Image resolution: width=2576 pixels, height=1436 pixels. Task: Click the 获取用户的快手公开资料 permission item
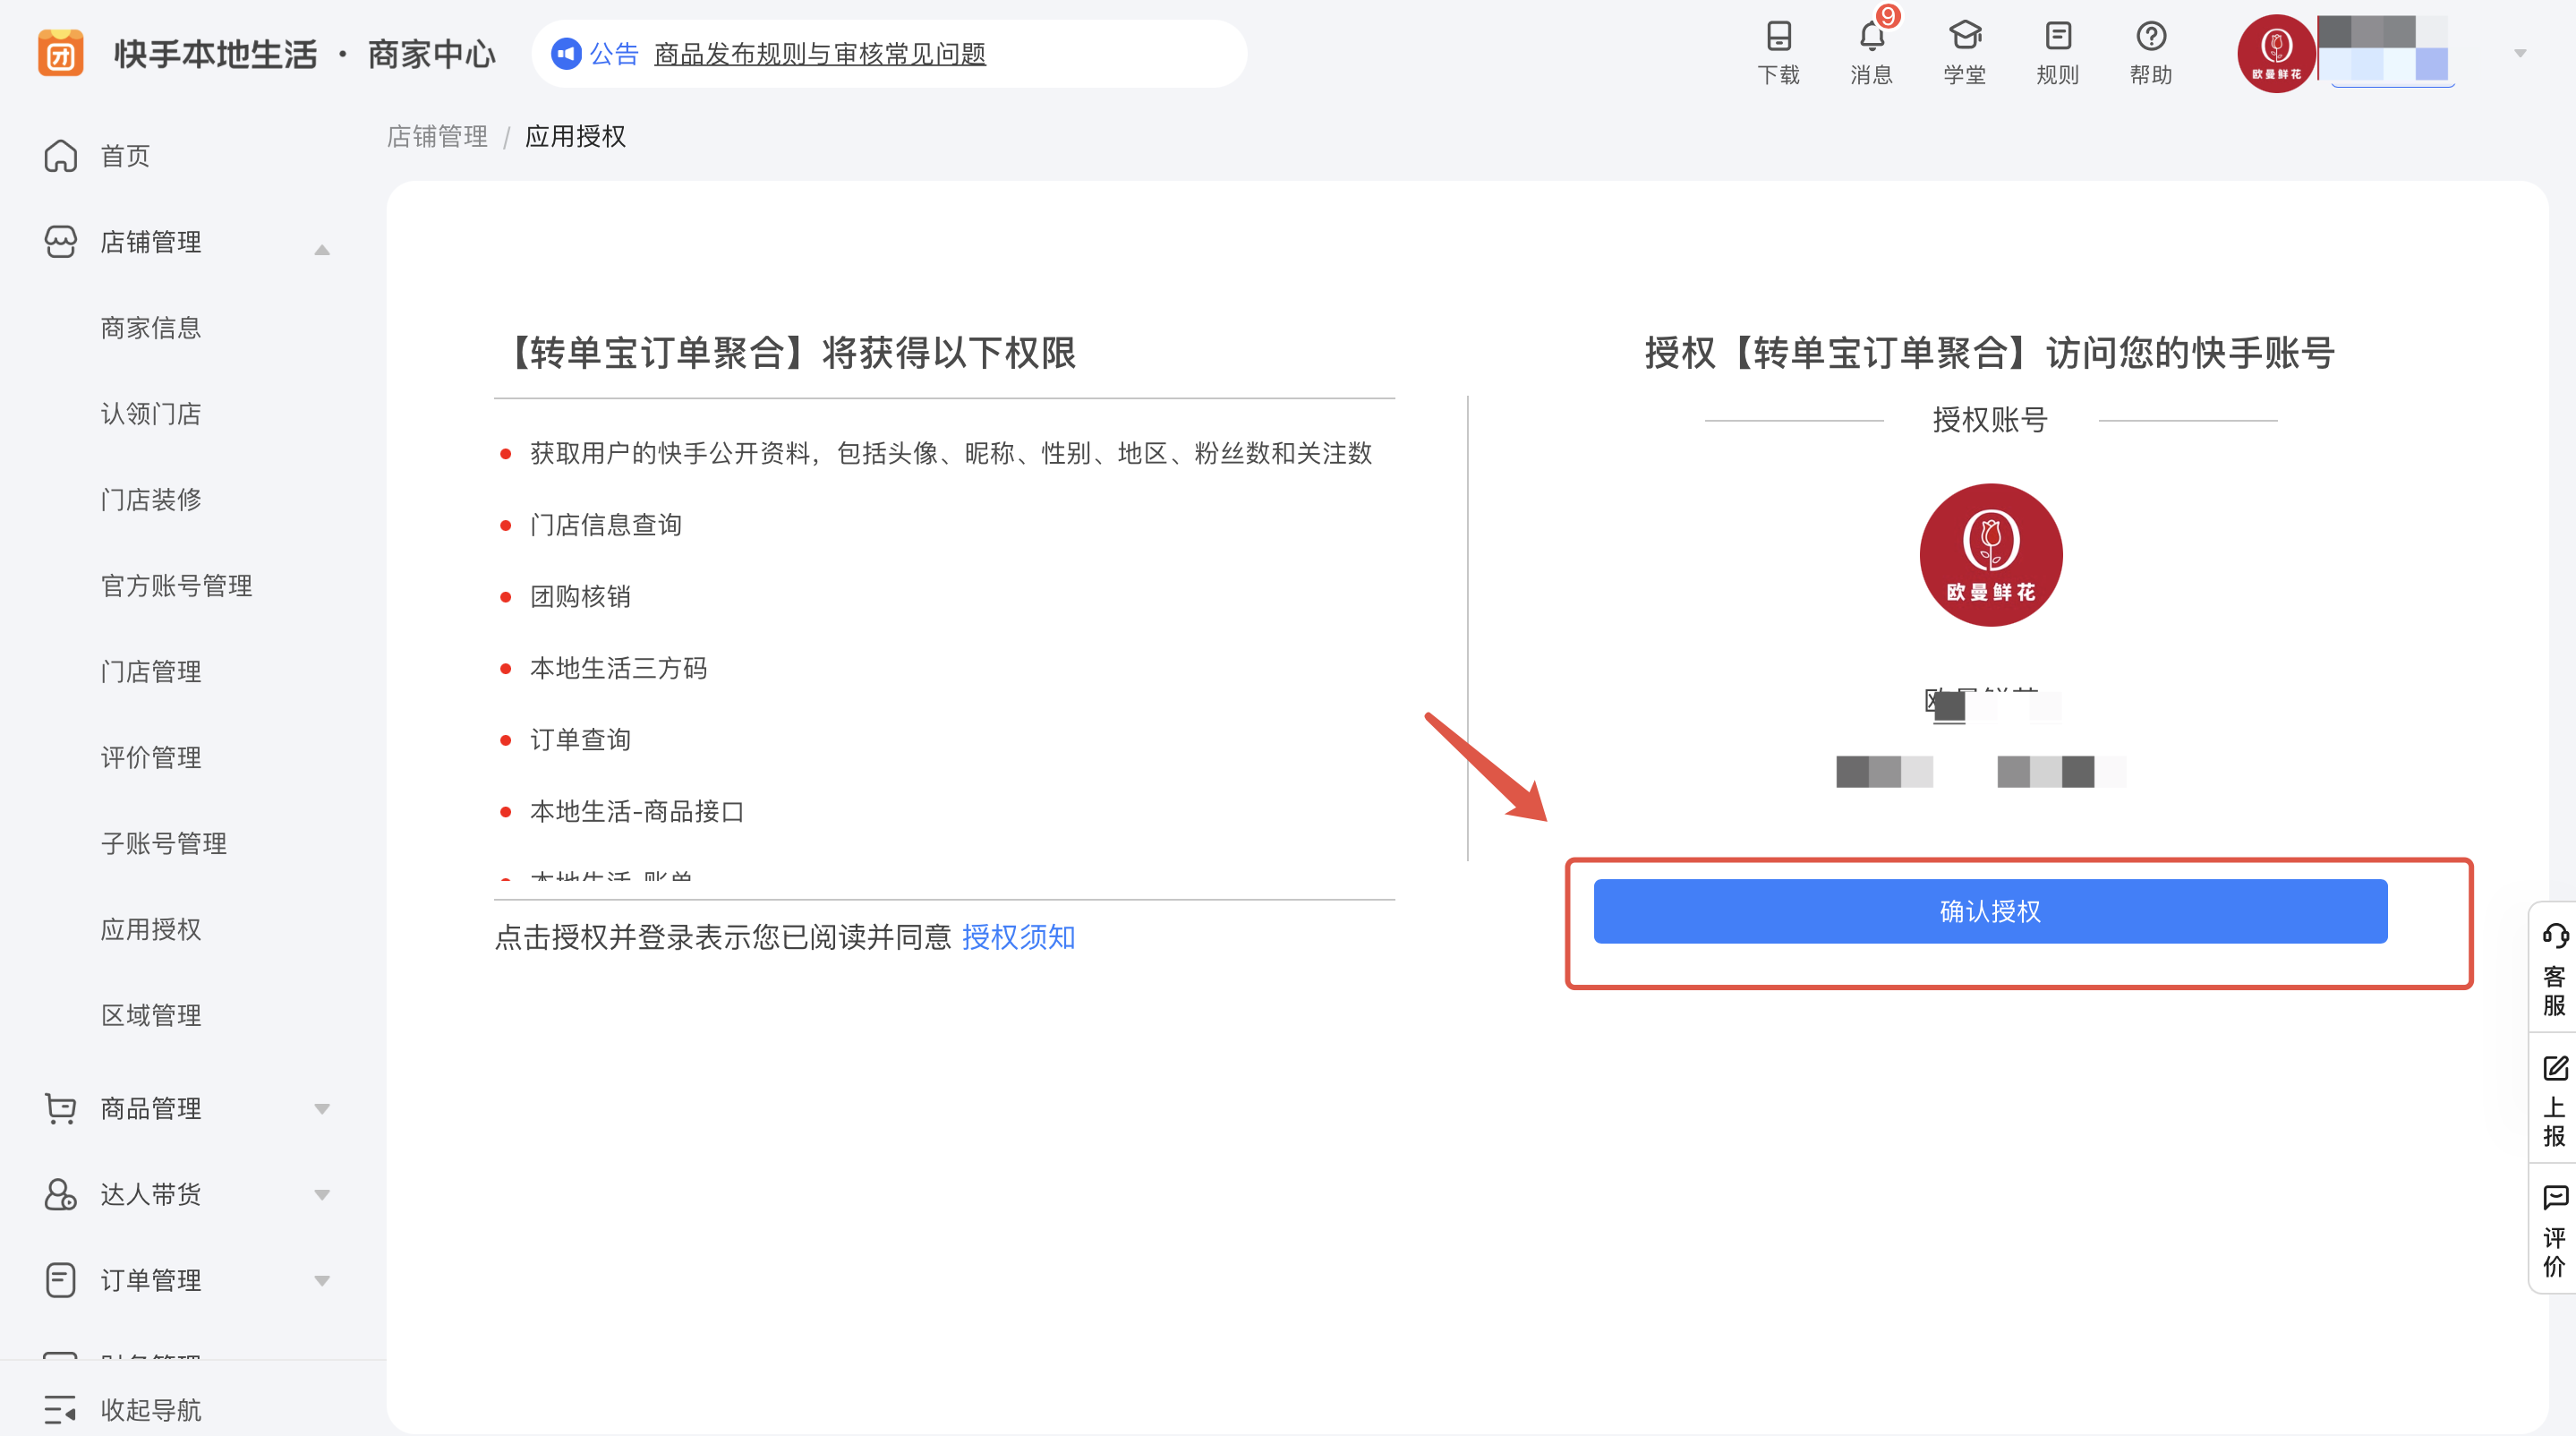click(950, 454)
